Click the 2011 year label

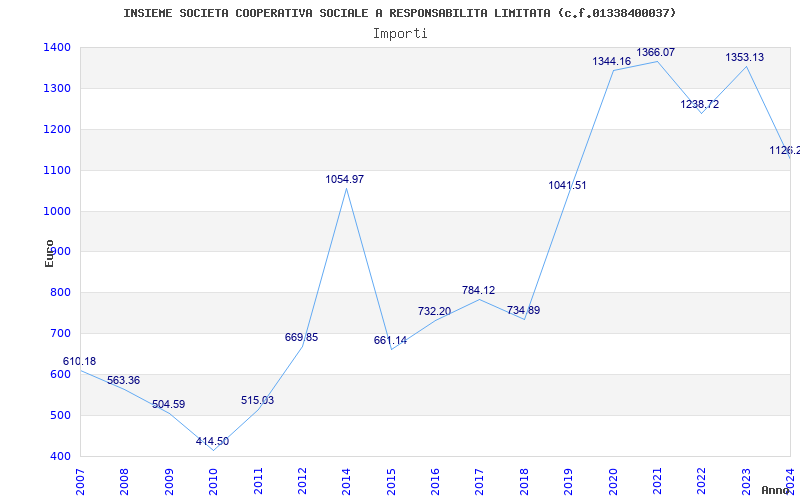[258, 481]
